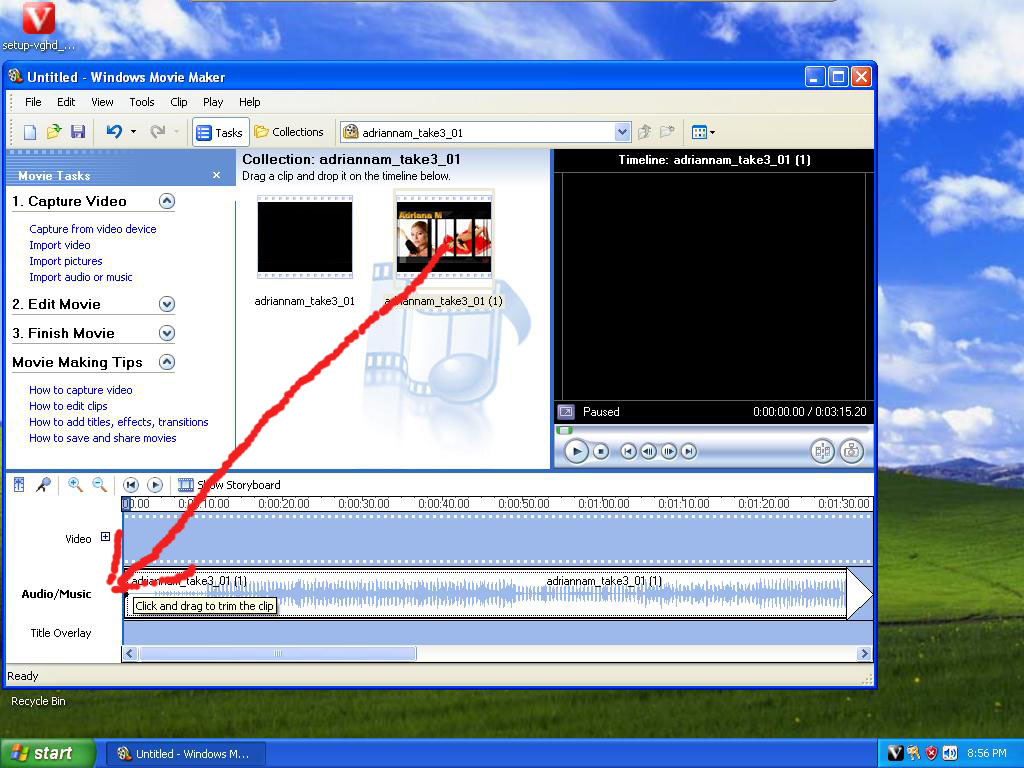Open How to capture video tip
Viewport: 1024px width, 768px height.
point(80,390)
